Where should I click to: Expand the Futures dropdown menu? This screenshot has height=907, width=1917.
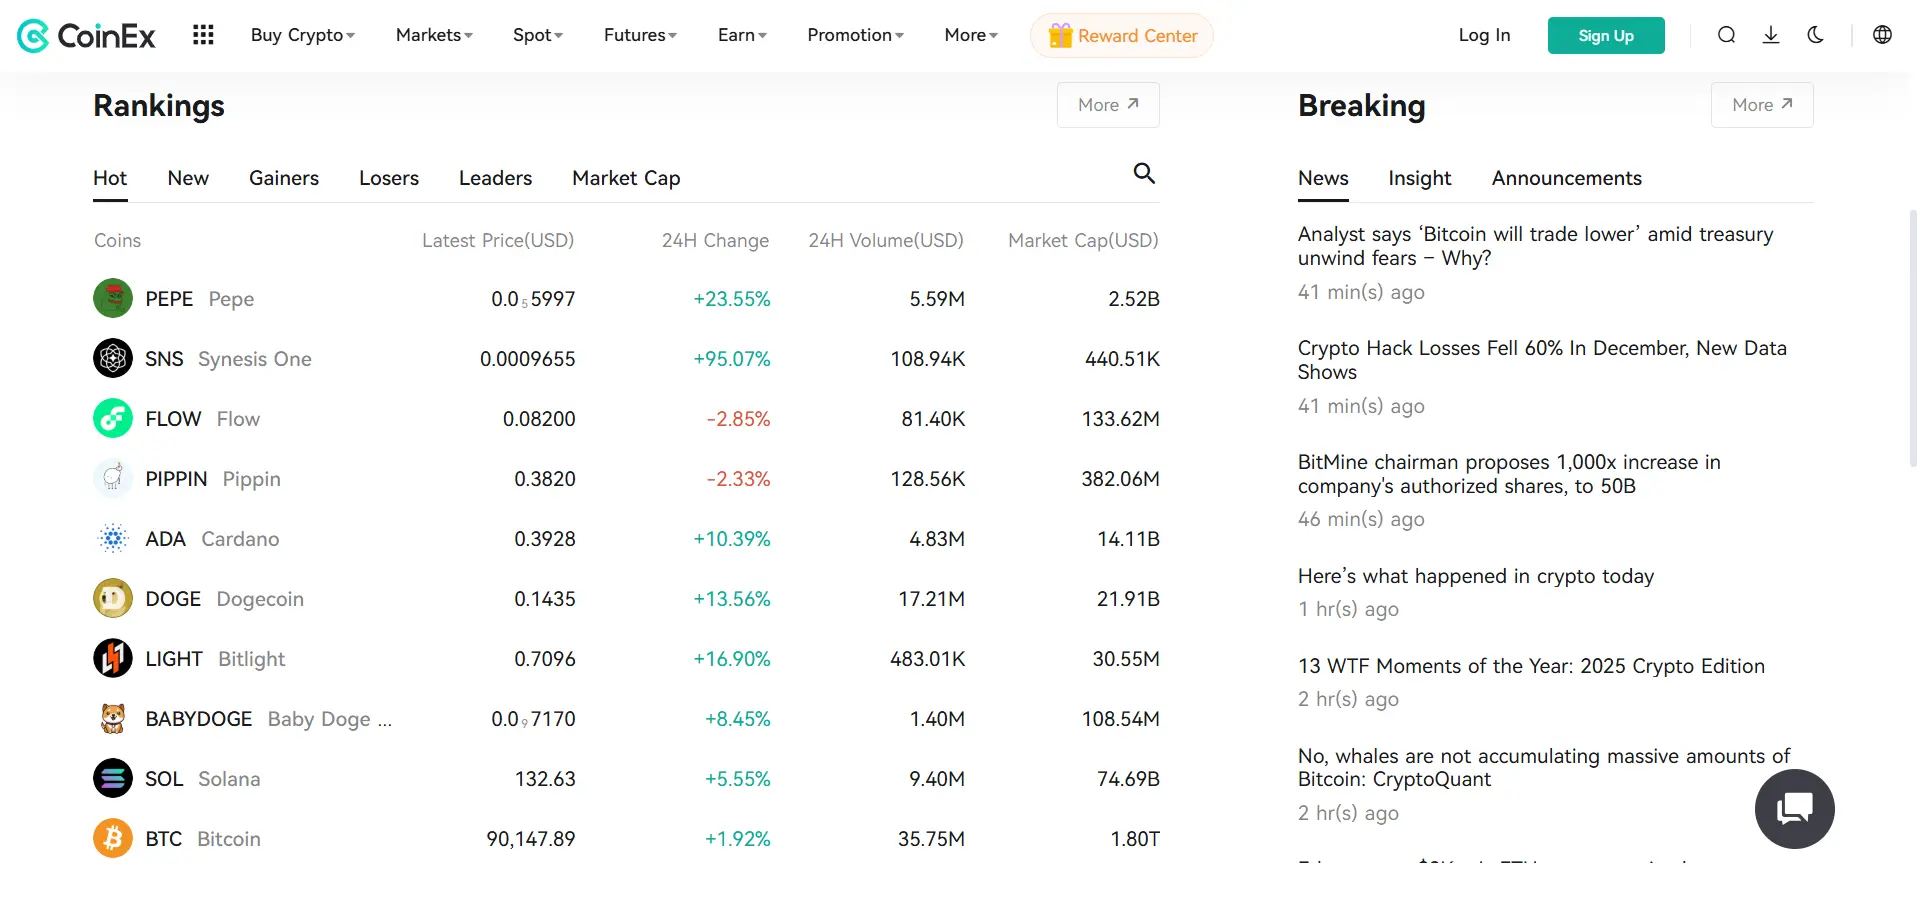[639, 35]
